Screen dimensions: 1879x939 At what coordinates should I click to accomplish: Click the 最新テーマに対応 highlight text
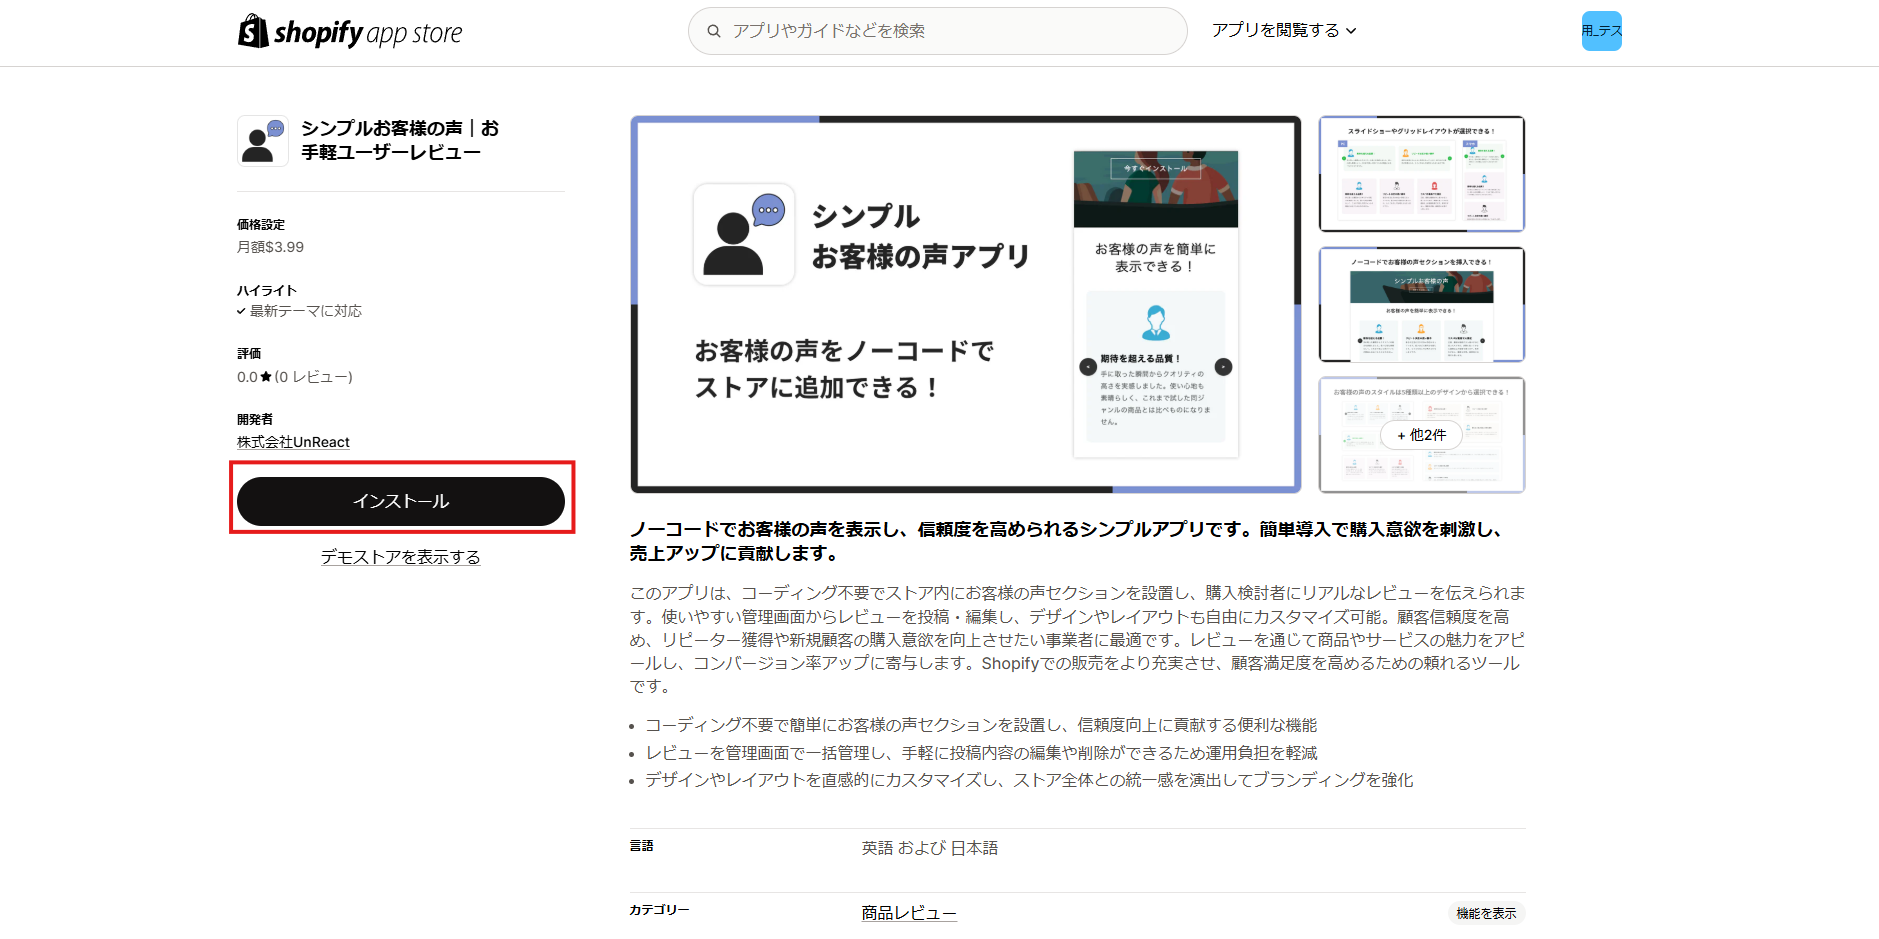306,311
